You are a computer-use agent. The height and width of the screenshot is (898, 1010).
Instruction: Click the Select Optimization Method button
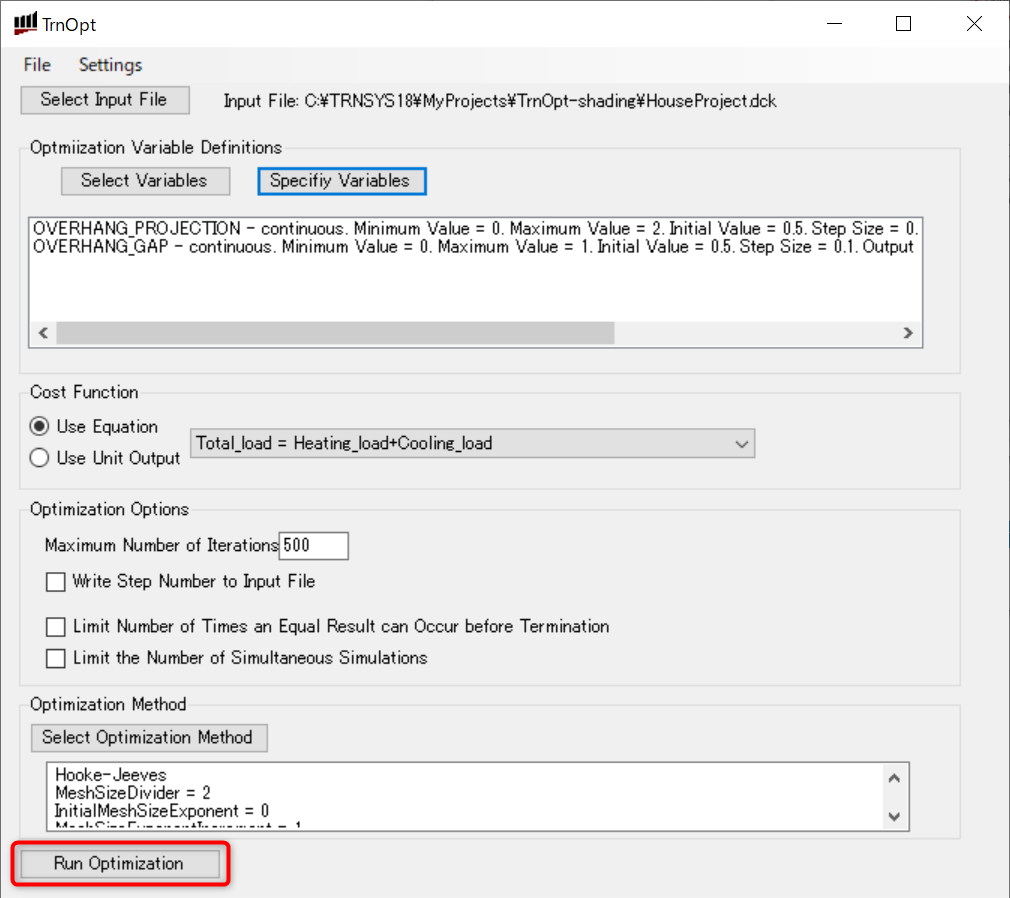click(149, 738)
